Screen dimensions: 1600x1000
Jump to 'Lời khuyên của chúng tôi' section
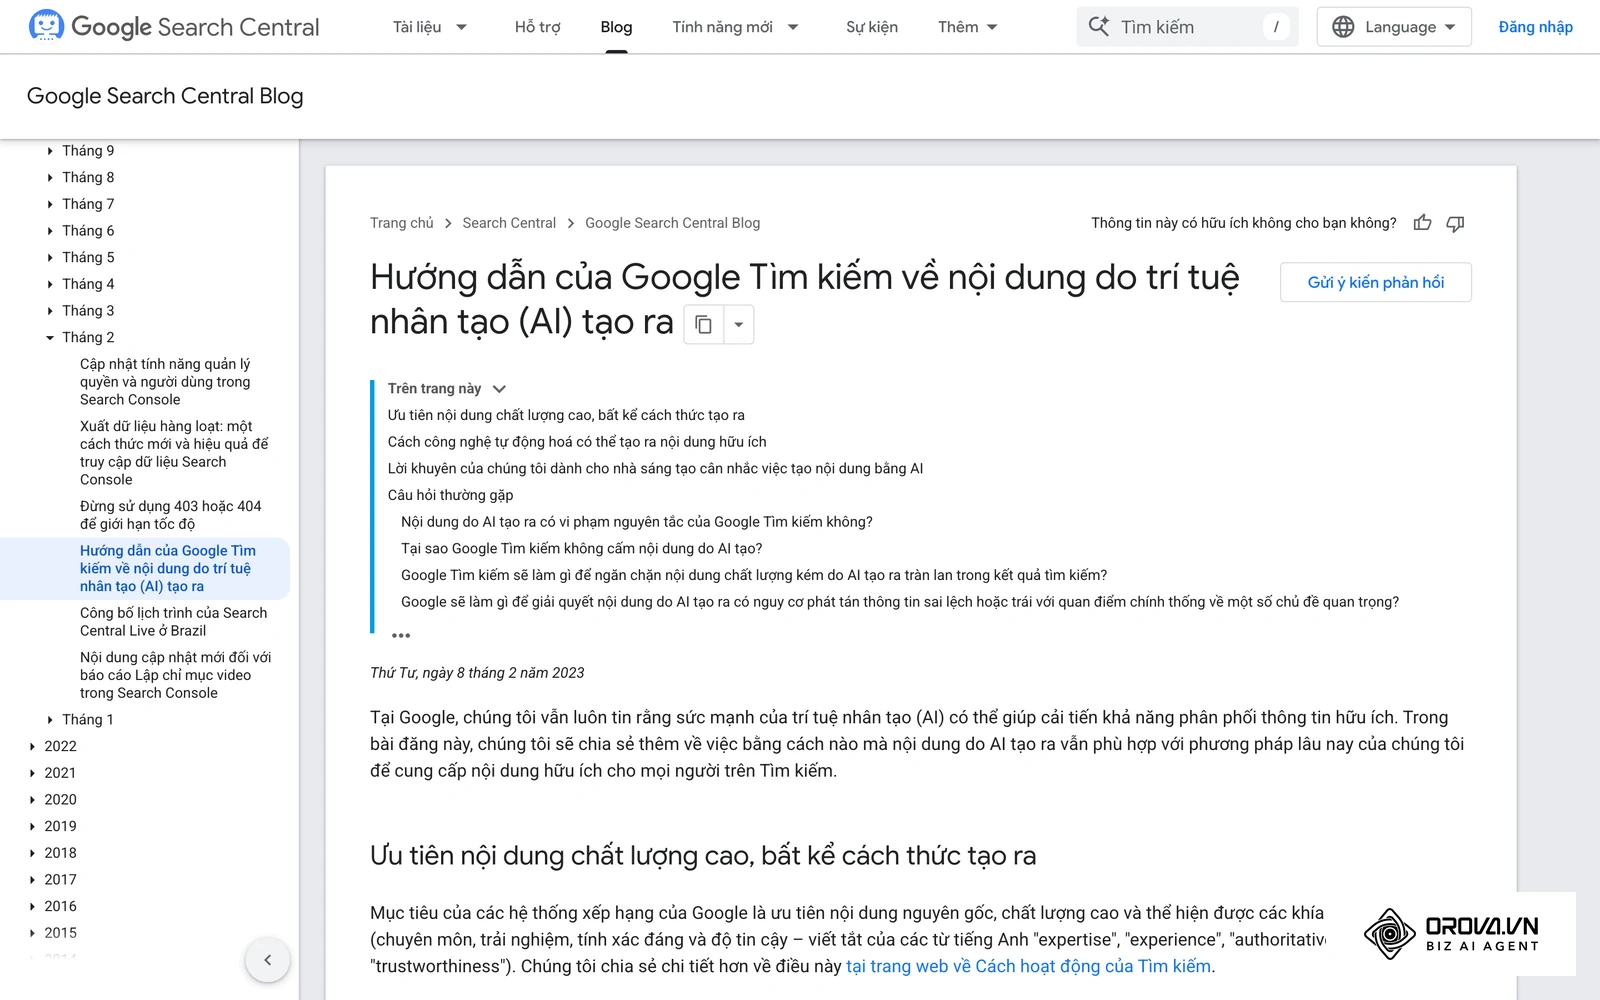655,469
